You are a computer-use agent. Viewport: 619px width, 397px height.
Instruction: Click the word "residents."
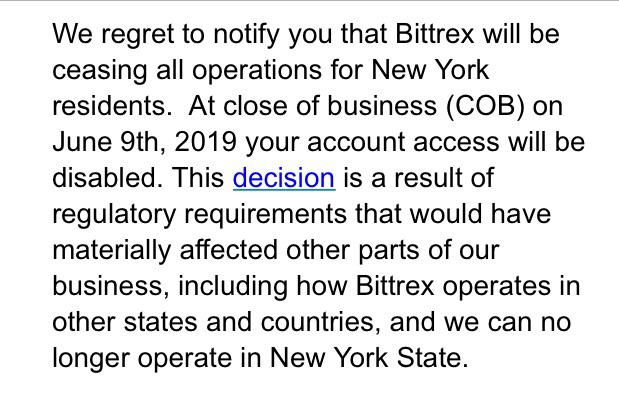point(112,106)
